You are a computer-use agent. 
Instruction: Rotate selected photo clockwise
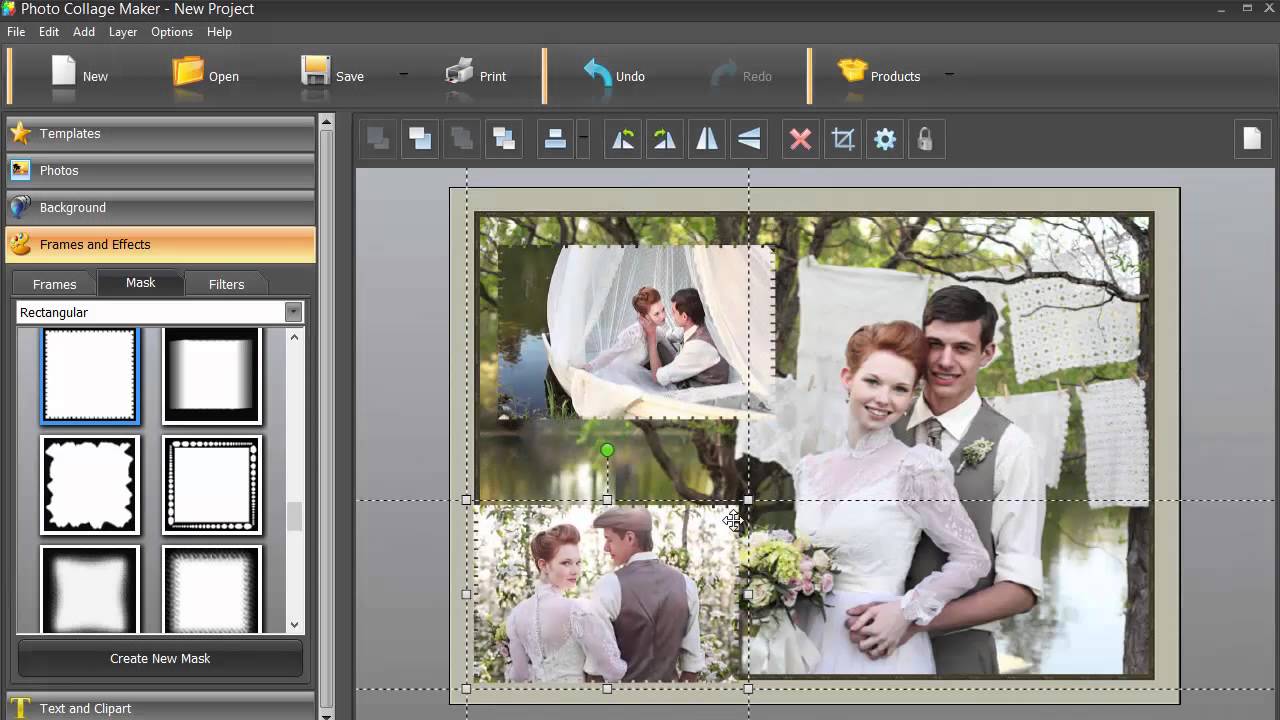tap(665, 139)
